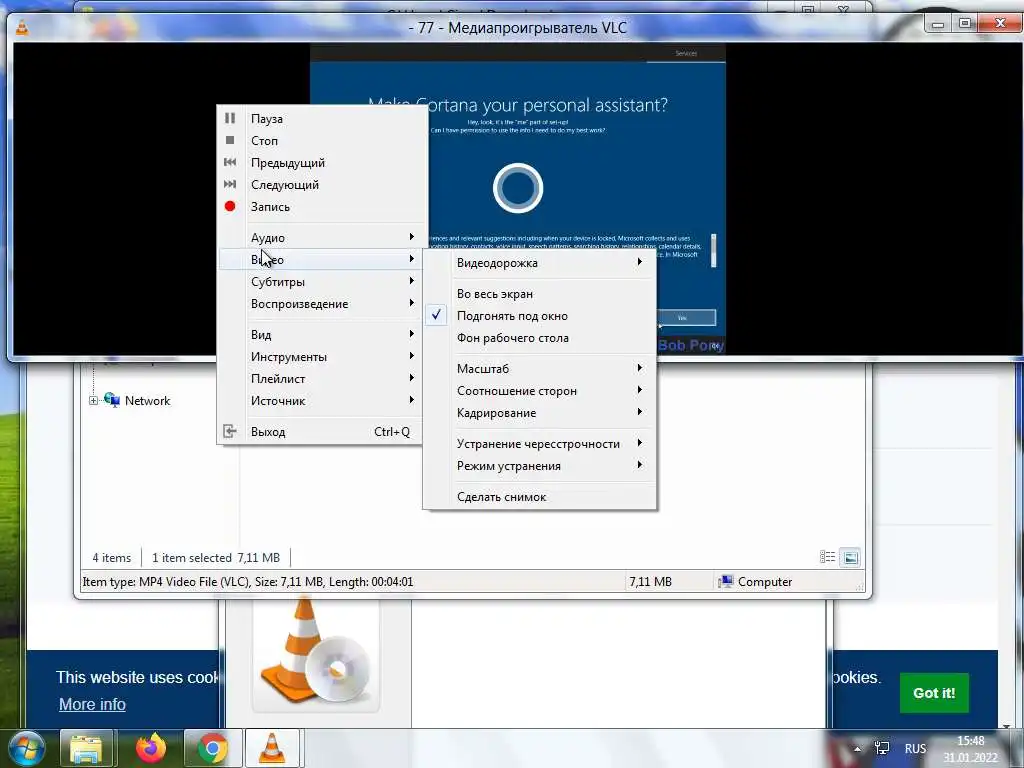The image size is (1024, 768).
Task: Show hidden tray icons arrow
Action: (857, 748)
